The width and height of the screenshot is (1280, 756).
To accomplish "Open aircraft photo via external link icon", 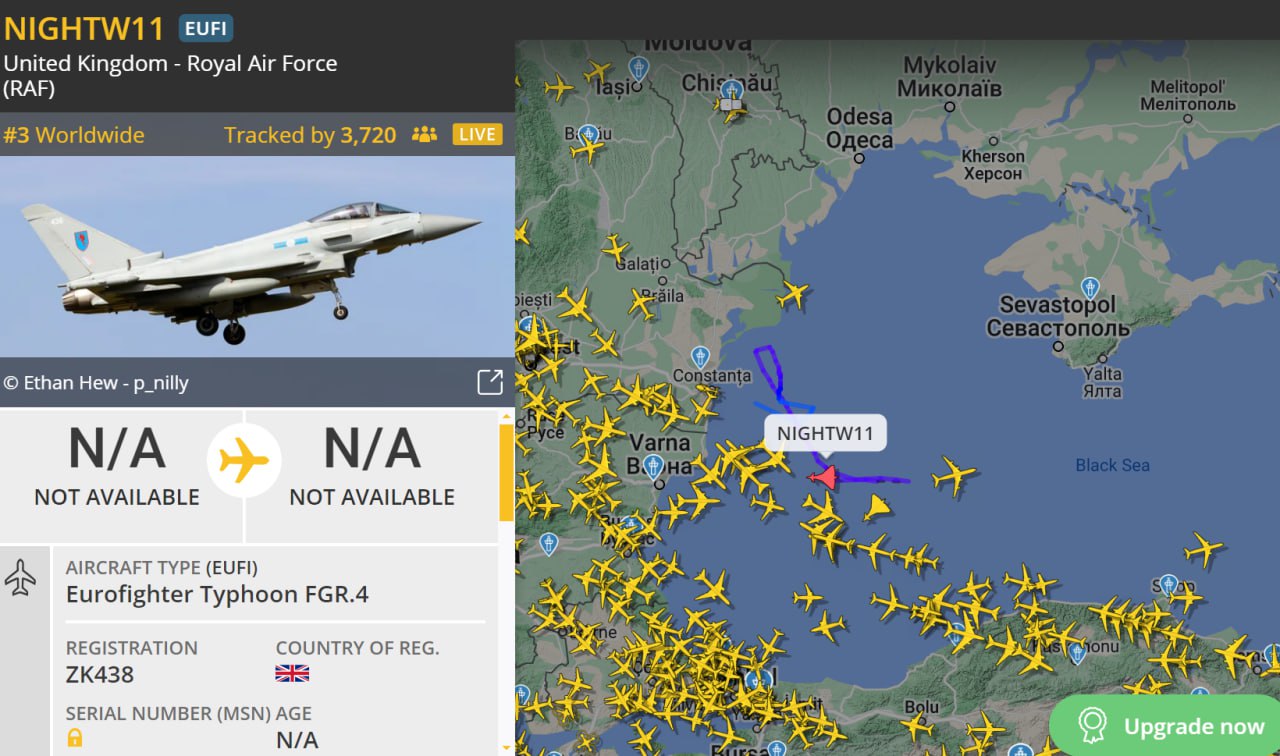I will click(x=490, y=382).
